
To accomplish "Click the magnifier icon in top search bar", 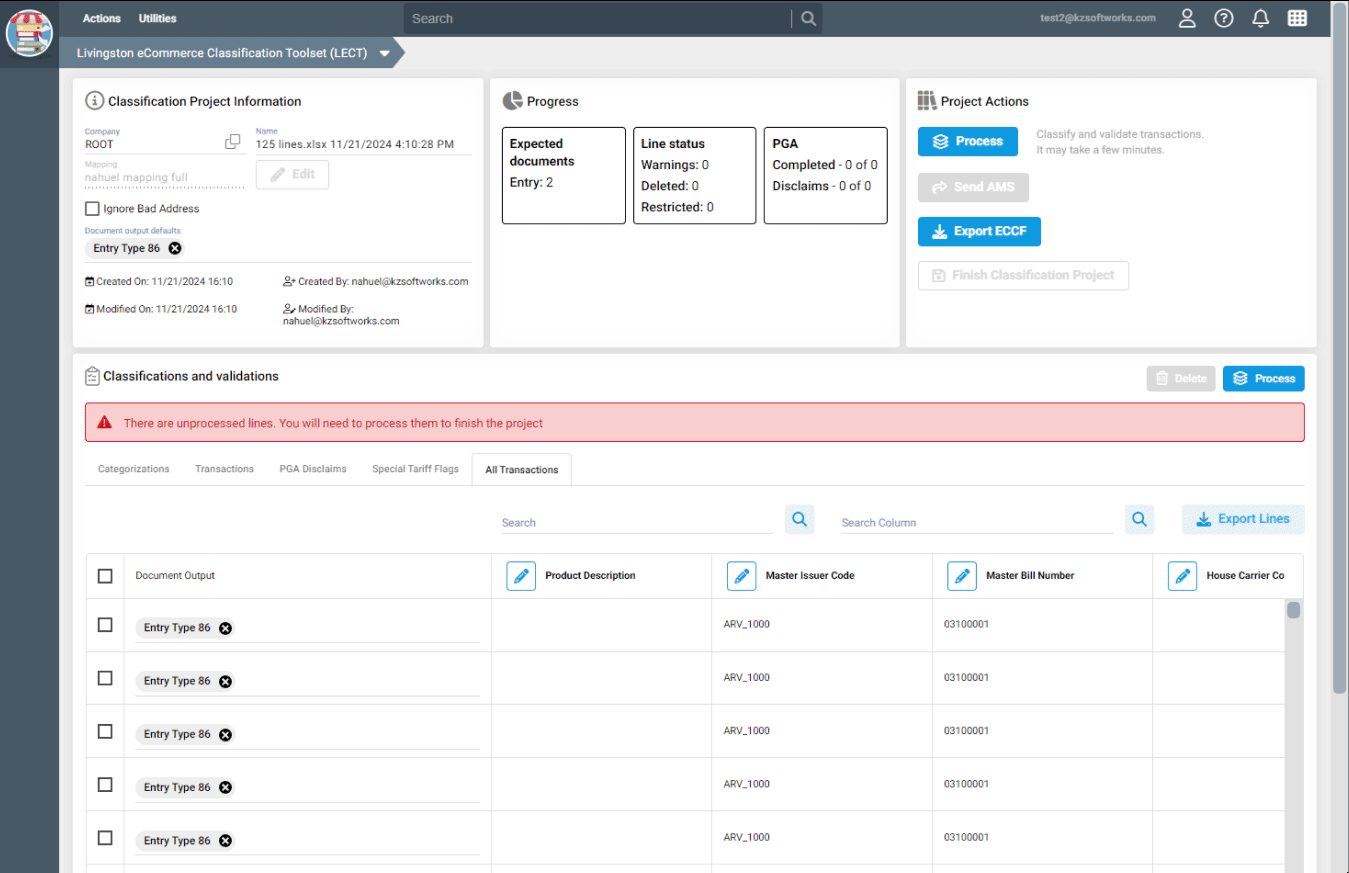I will tap(808, 18).
